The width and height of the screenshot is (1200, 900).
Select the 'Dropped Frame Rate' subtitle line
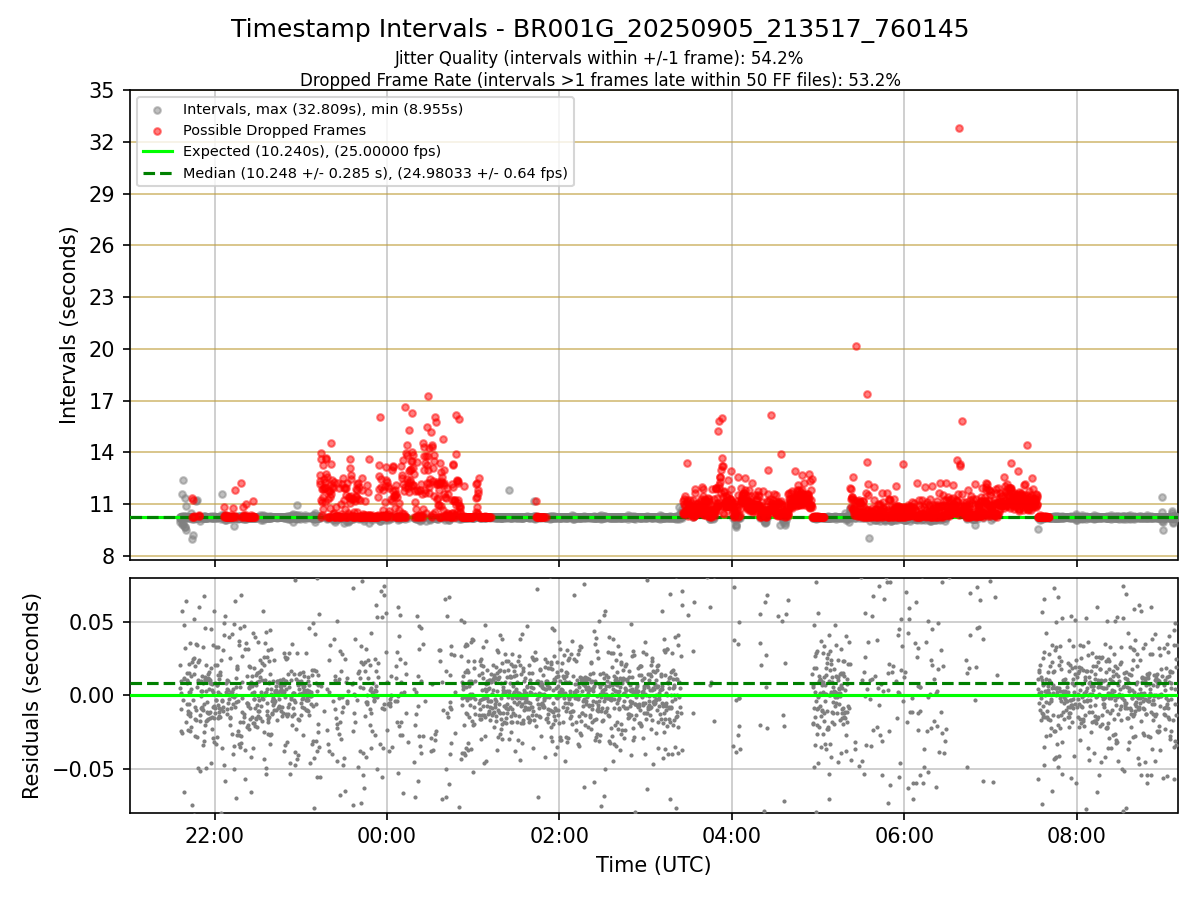[600, 80]
